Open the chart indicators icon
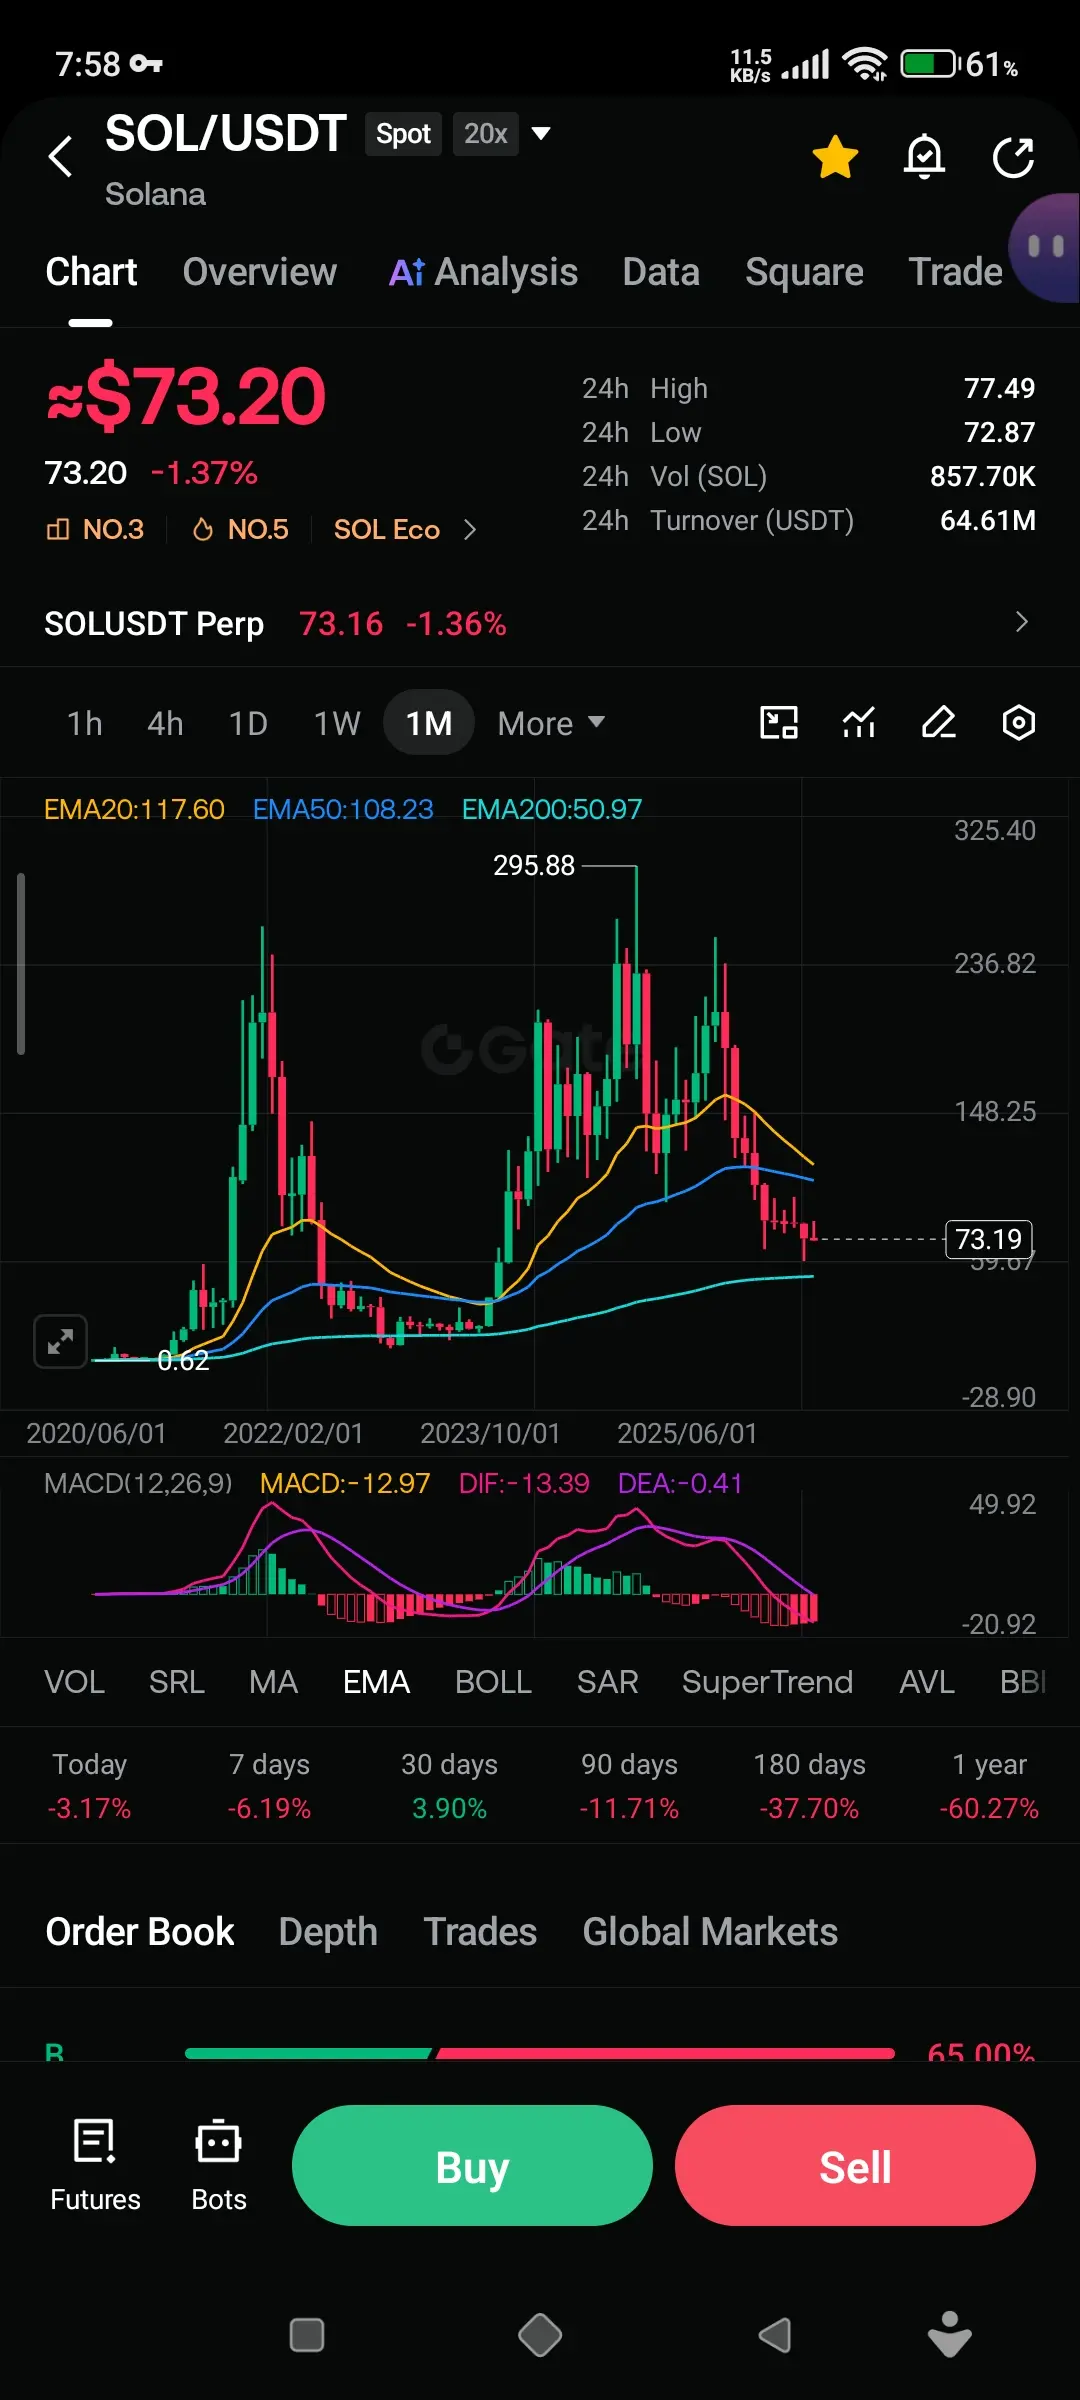Image resolution: width=1080 pixels, height=2400 pixels. click(859, 722)
